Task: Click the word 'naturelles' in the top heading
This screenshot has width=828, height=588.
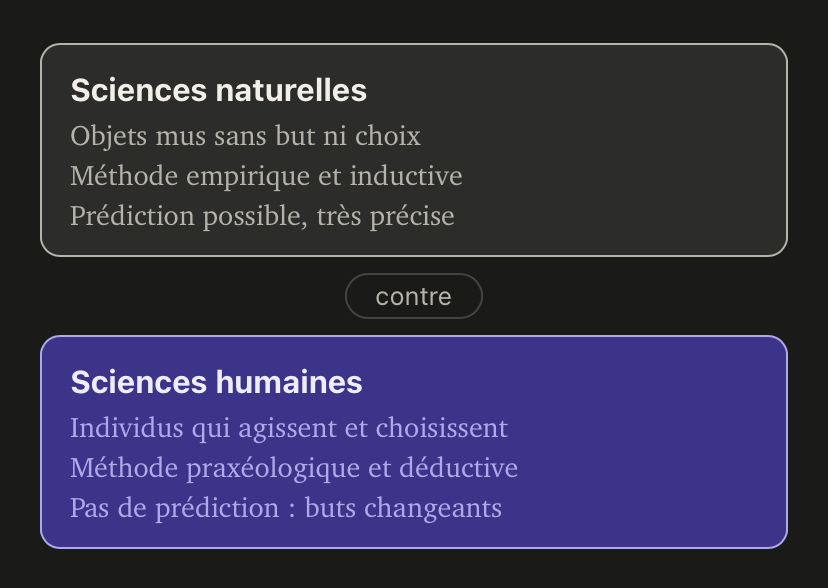Action: [x=291, y=90]
